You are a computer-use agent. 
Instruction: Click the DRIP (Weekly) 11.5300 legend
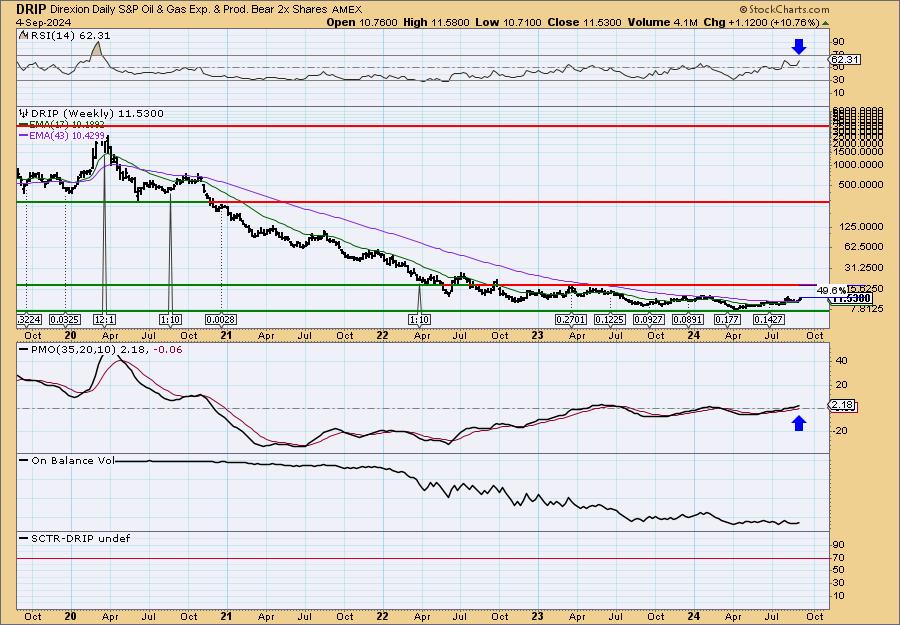97,114
